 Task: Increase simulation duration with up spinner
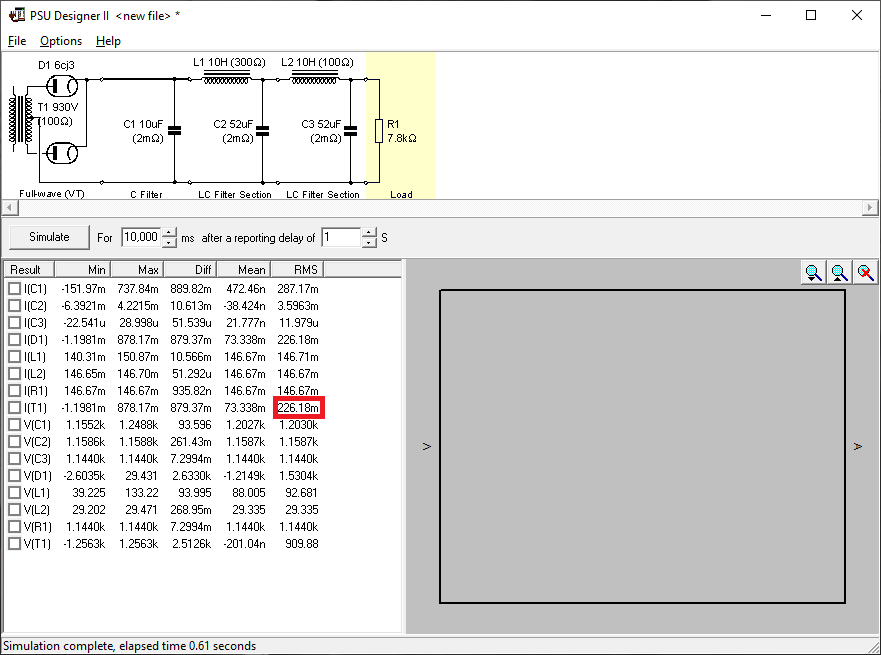click(x=169, y=232)
